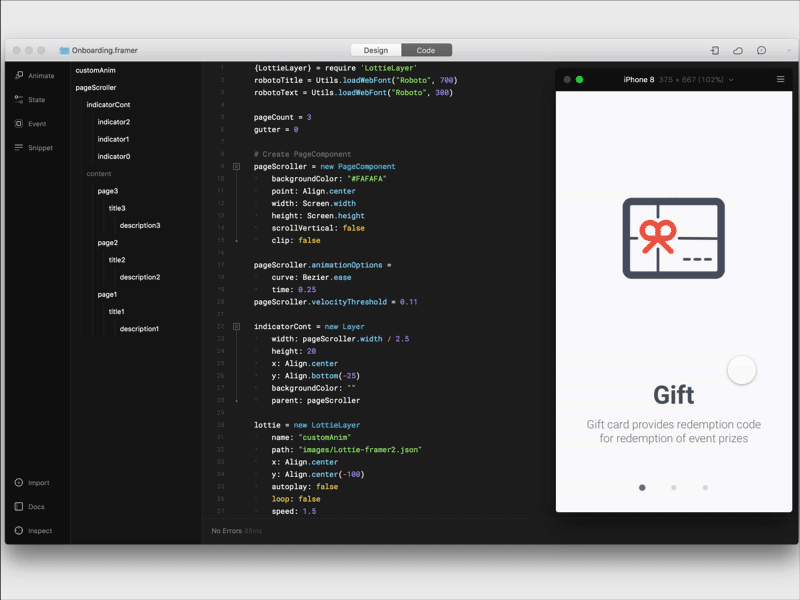Click the scrollVertical: false line
This screenshot has width=800, height=600.
[318, 228]
